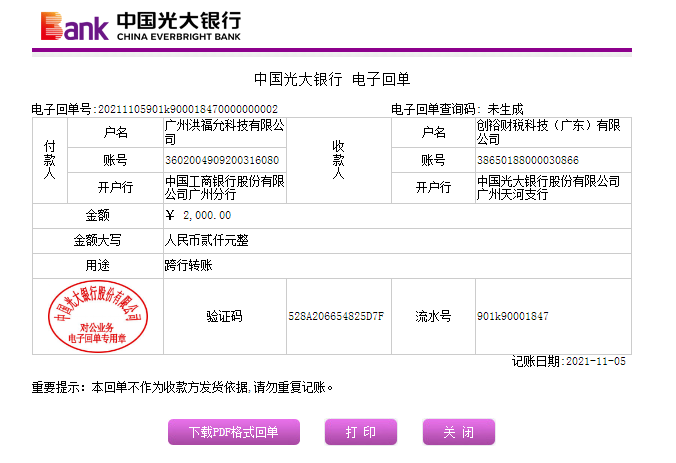Select the posting date 2021-11-05
Viewport: 676px width, 463px height.
pyautogui.click(x=596, y=361)
